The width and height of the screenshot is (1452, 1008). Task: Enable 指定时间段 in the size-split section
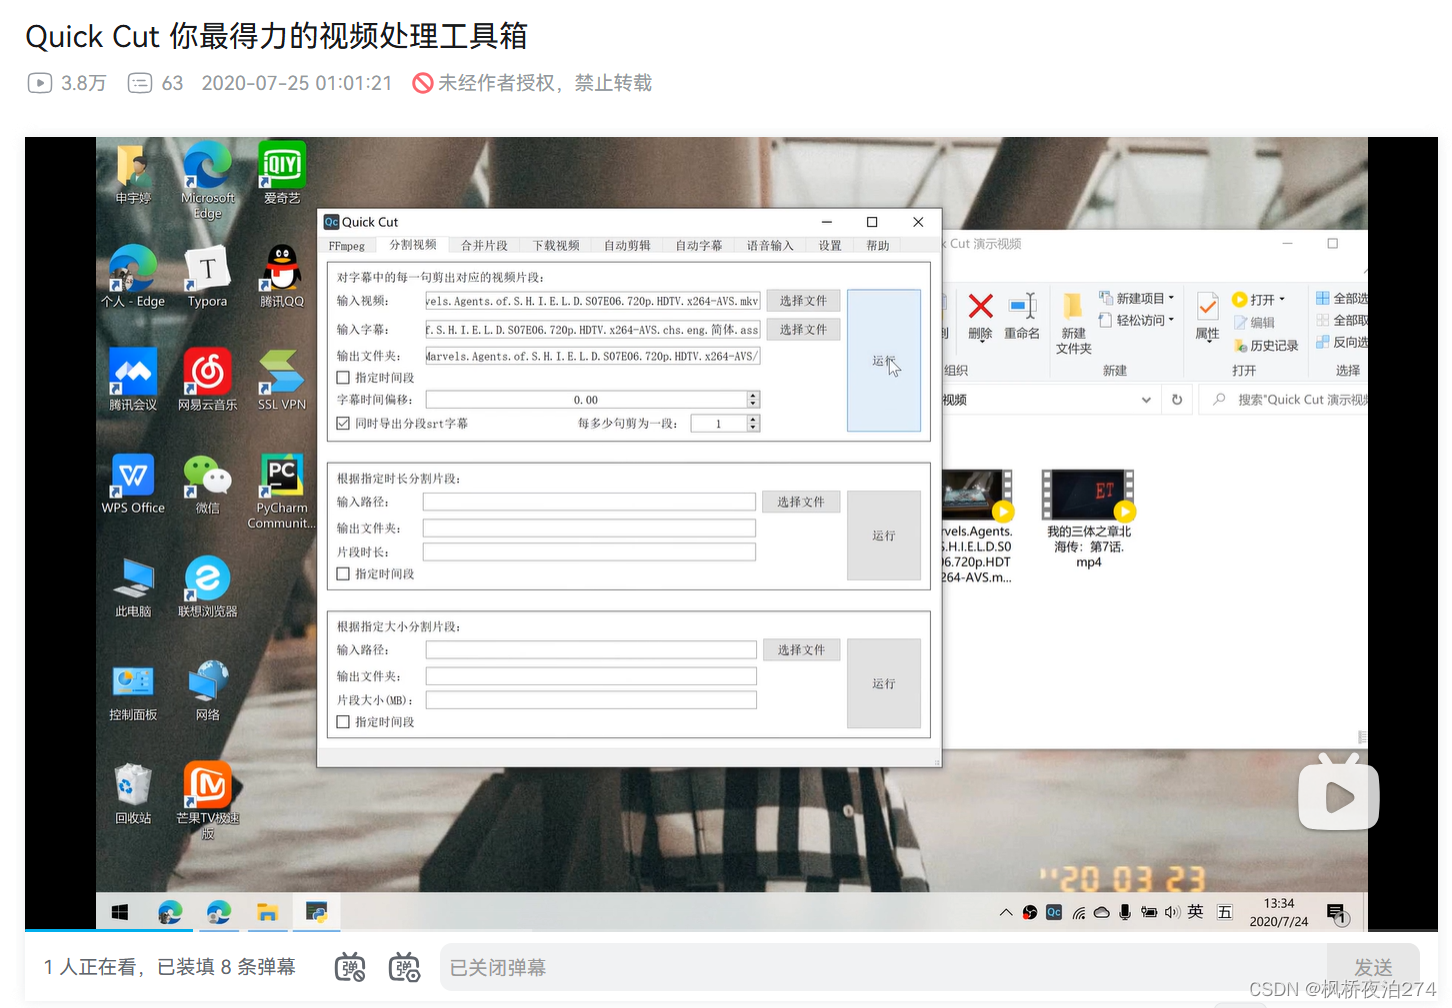click(343, 721)
